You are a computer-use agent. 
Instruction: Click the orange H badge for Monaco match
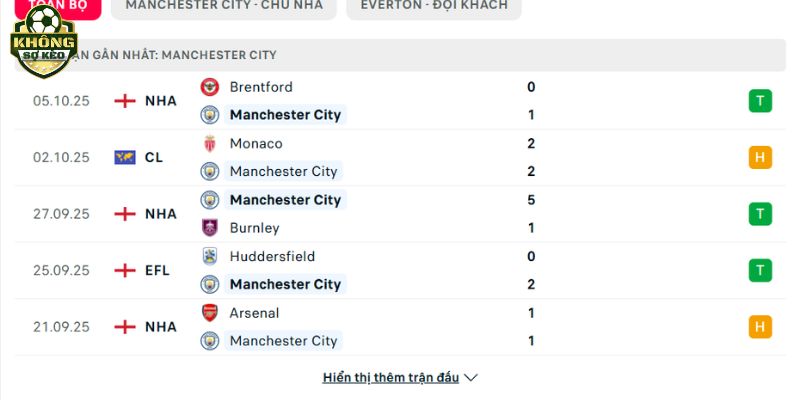(x=760, y=157)
